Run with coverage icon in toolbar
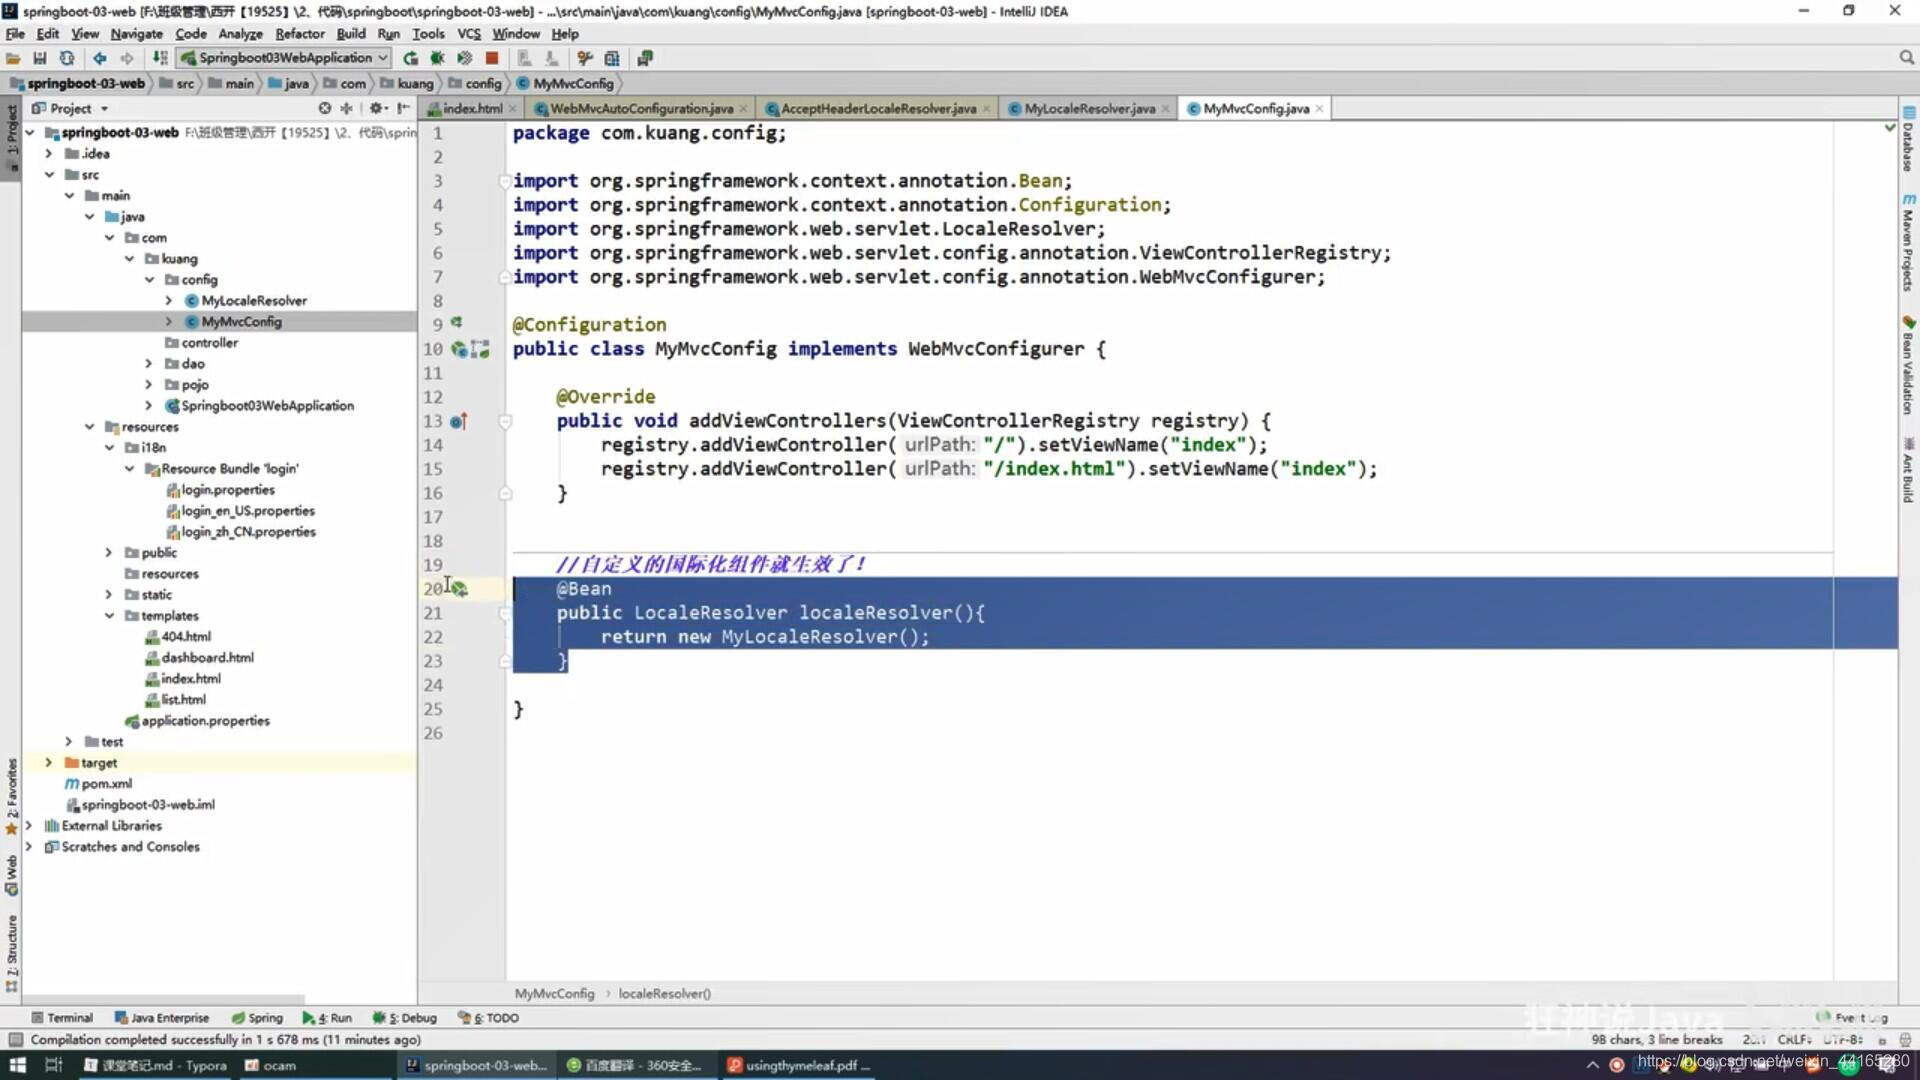The image size is (1920, 1080). (x=464, y=58)
